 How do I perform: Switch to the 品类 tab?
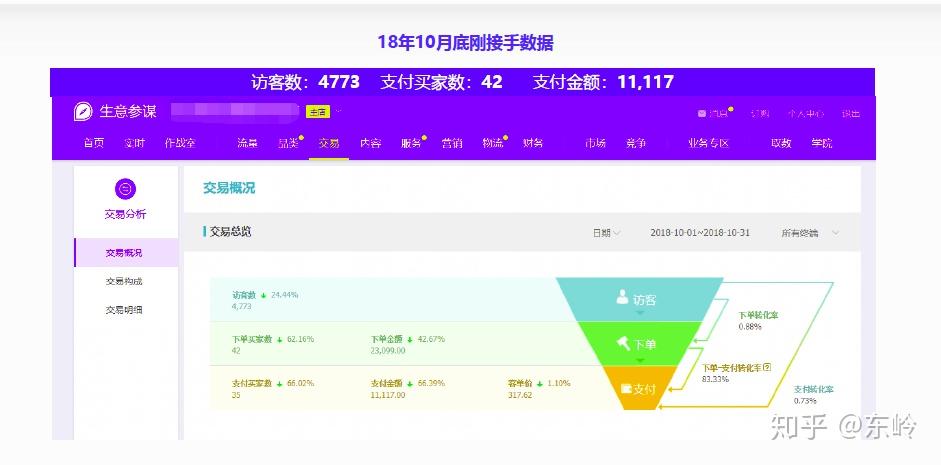(x=288, y=143)
